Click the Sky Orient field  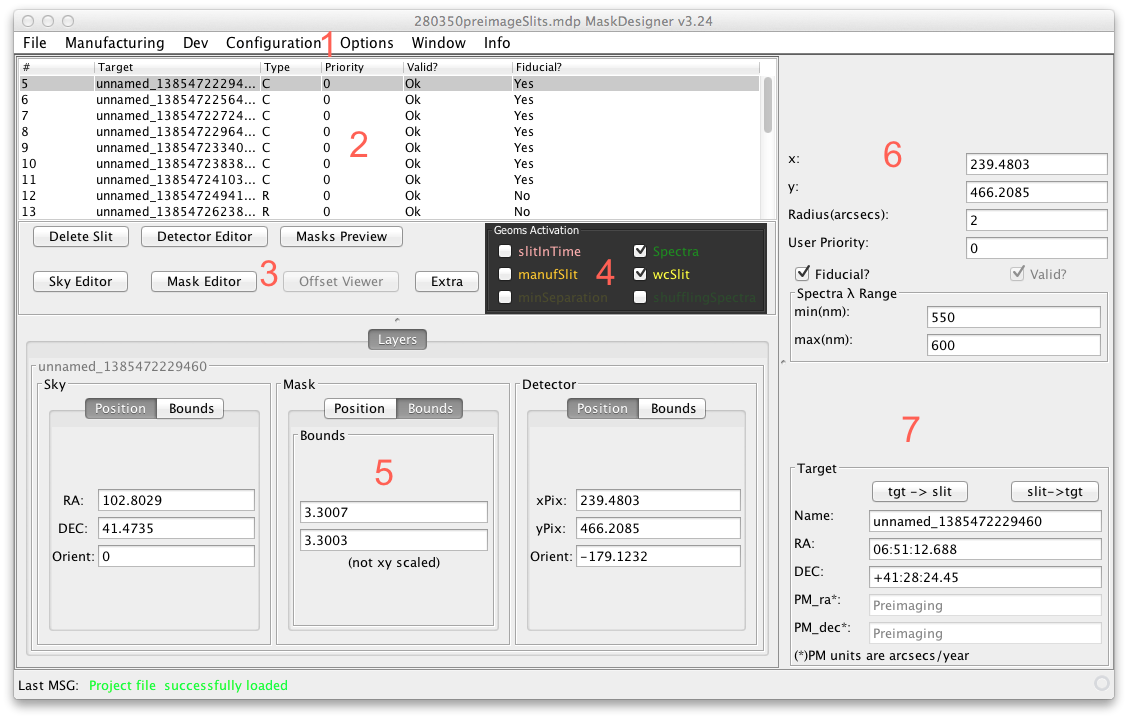176,556
